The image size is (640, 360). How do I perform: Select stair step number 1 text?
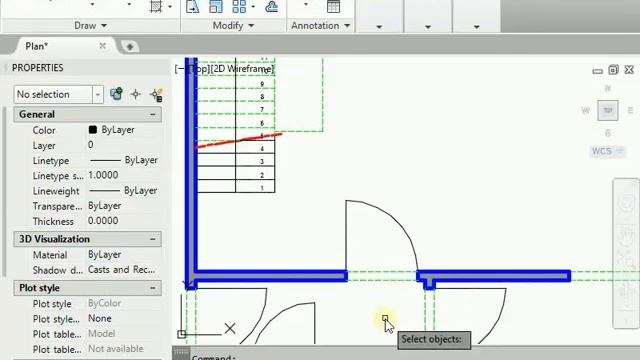pos(262,188)
